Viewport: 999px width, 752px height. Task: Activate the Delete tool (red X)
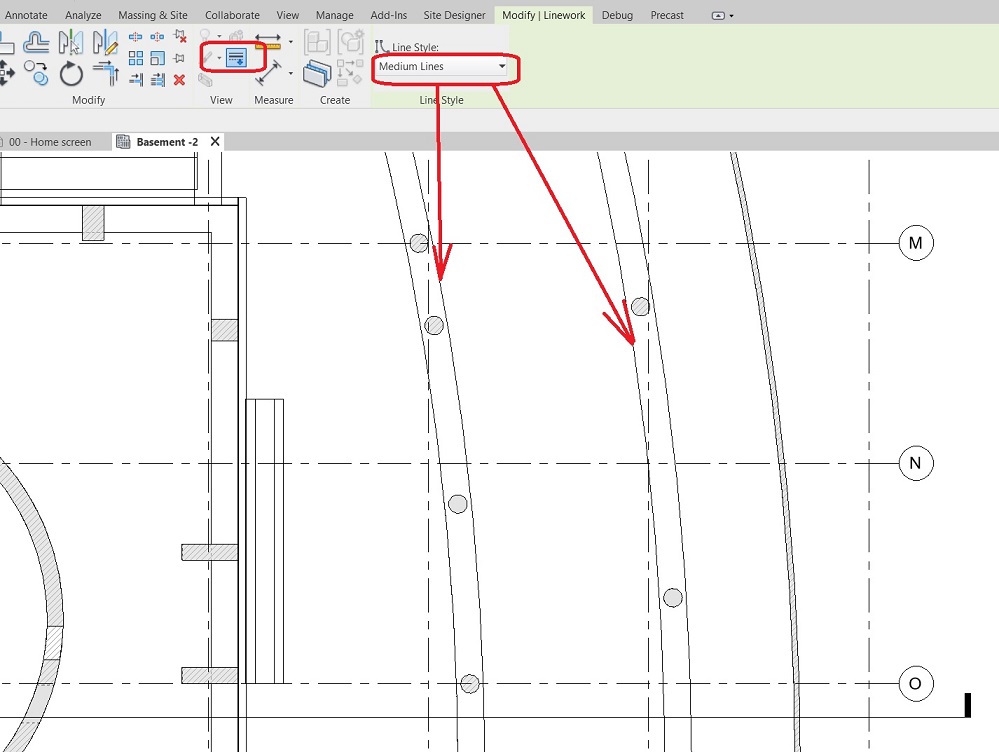179,79
